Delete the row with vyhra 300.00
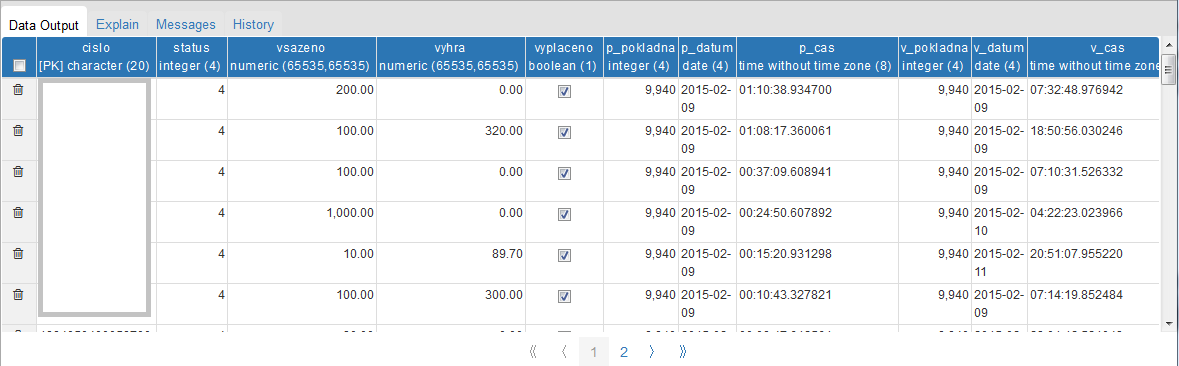This screenshot has height=366, width=1179. tap(19, 295)
